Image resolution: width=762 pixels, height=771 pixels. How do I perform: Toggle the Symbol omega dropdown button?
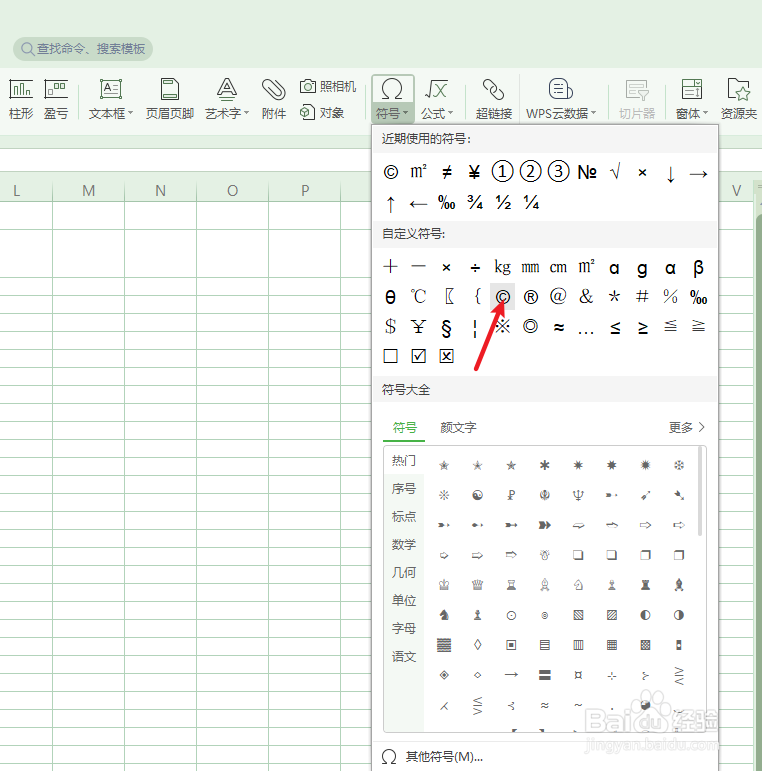tap(392, 99)
